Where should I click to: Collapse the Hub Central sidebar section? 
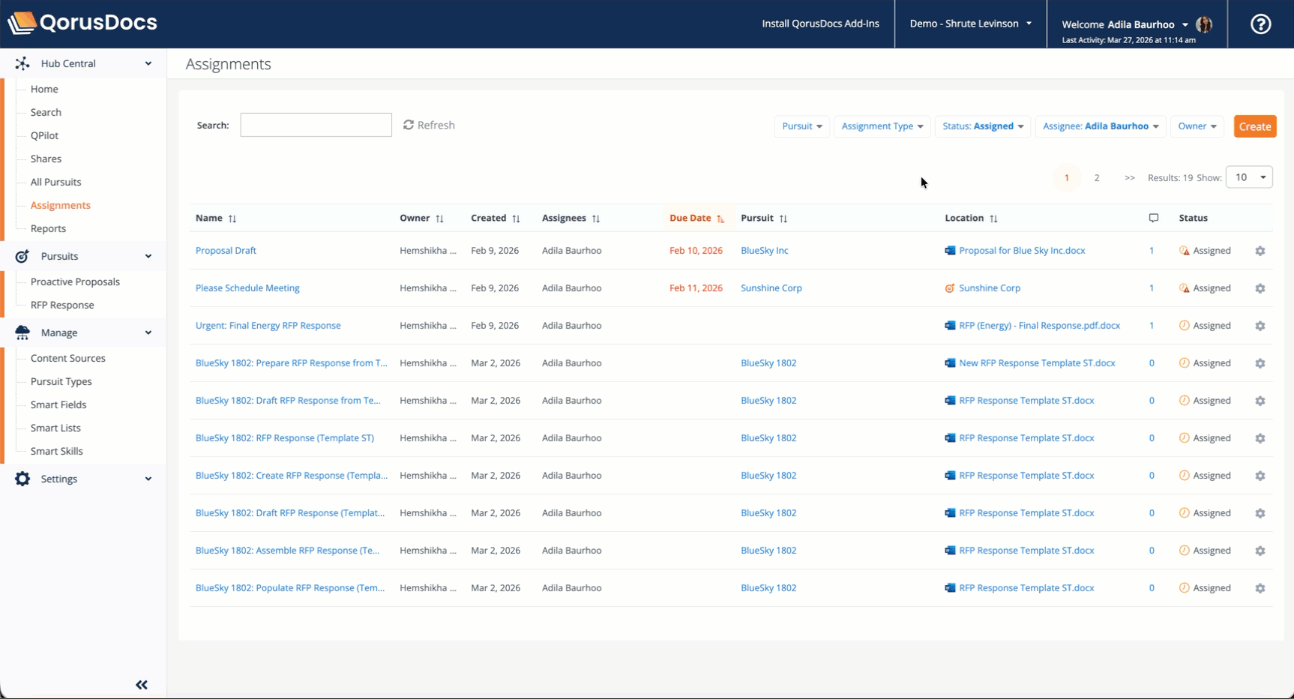click(x=148, y=64)
